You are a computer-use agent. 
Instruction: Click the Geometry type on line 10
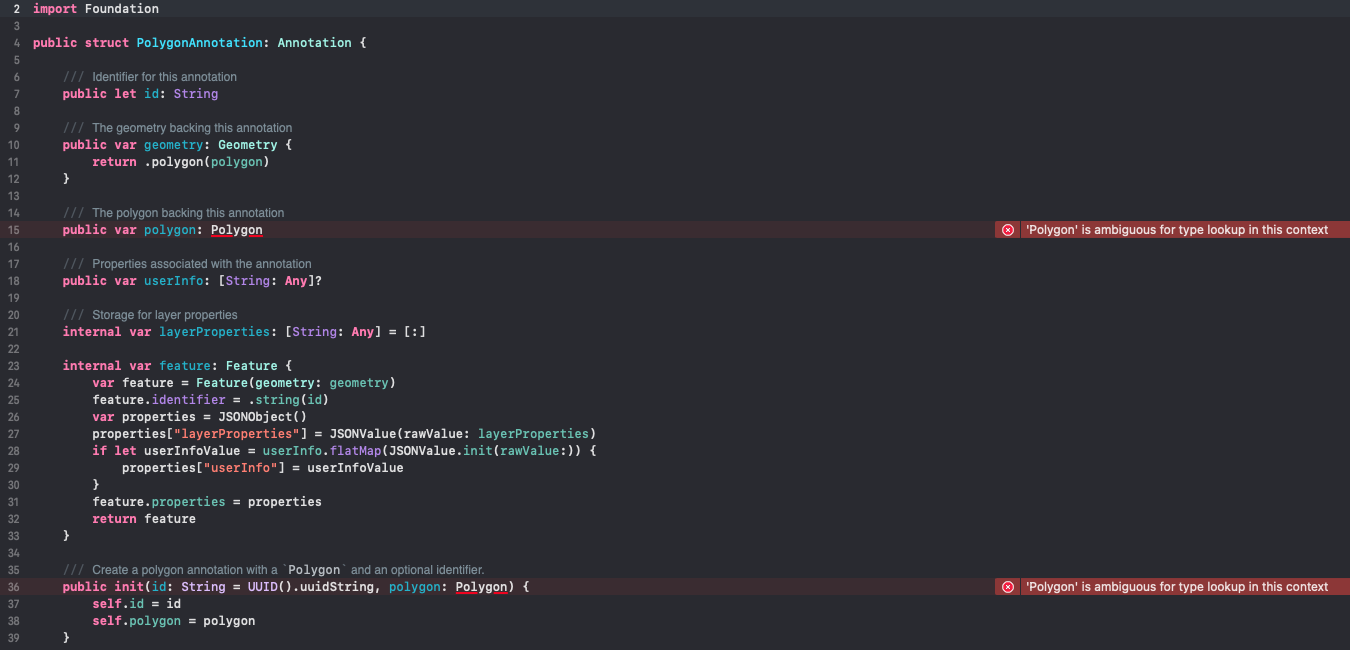(x=248, y=145)
